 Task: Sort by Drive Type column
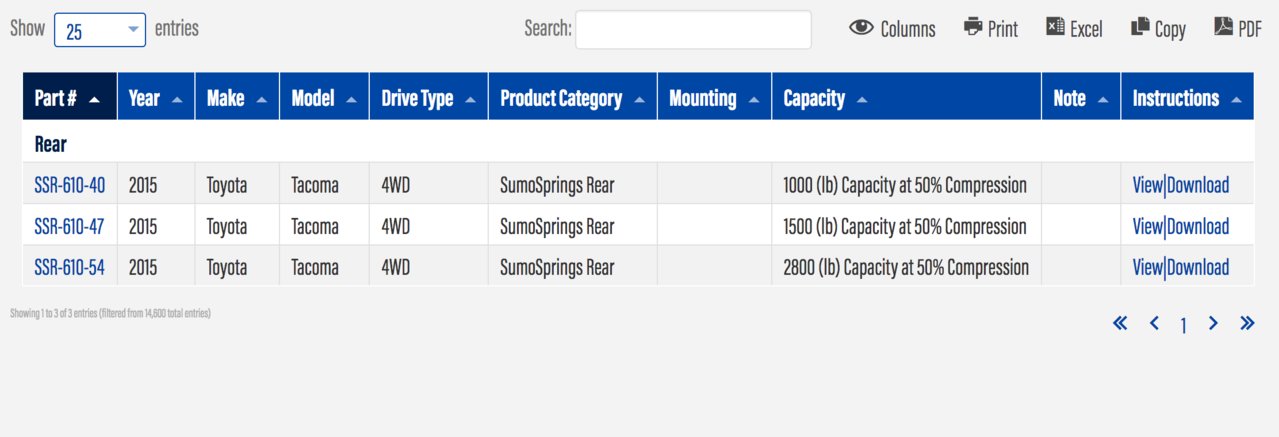click(428, 97)
